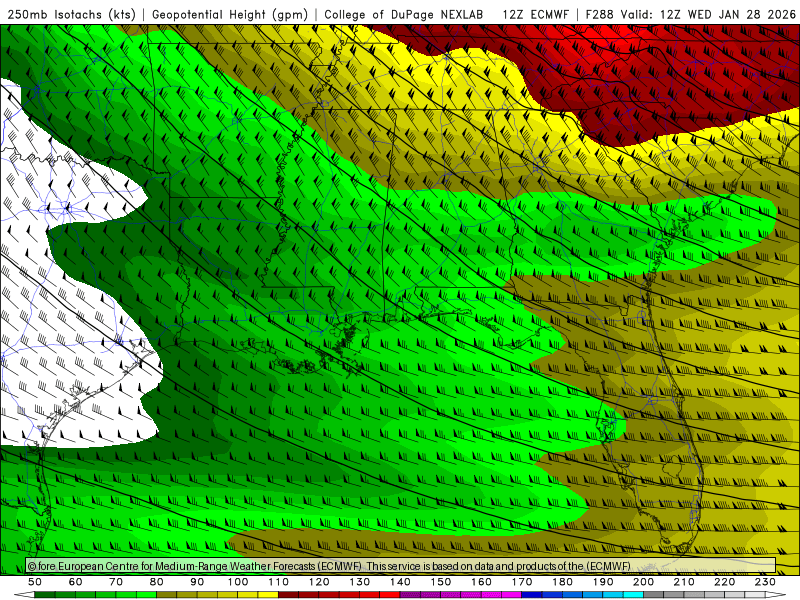Click the 70 value on the color scale
The width and height of the screenshot is (800, 600).
point(116,582)
